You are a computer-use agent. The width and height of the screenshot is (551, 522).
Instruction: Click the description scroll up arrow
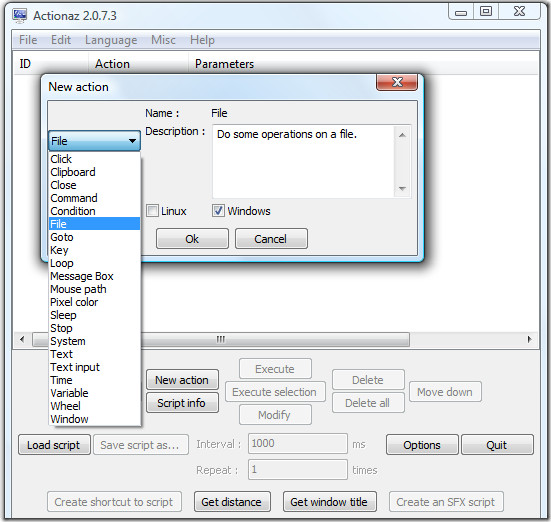coord(402,135)
